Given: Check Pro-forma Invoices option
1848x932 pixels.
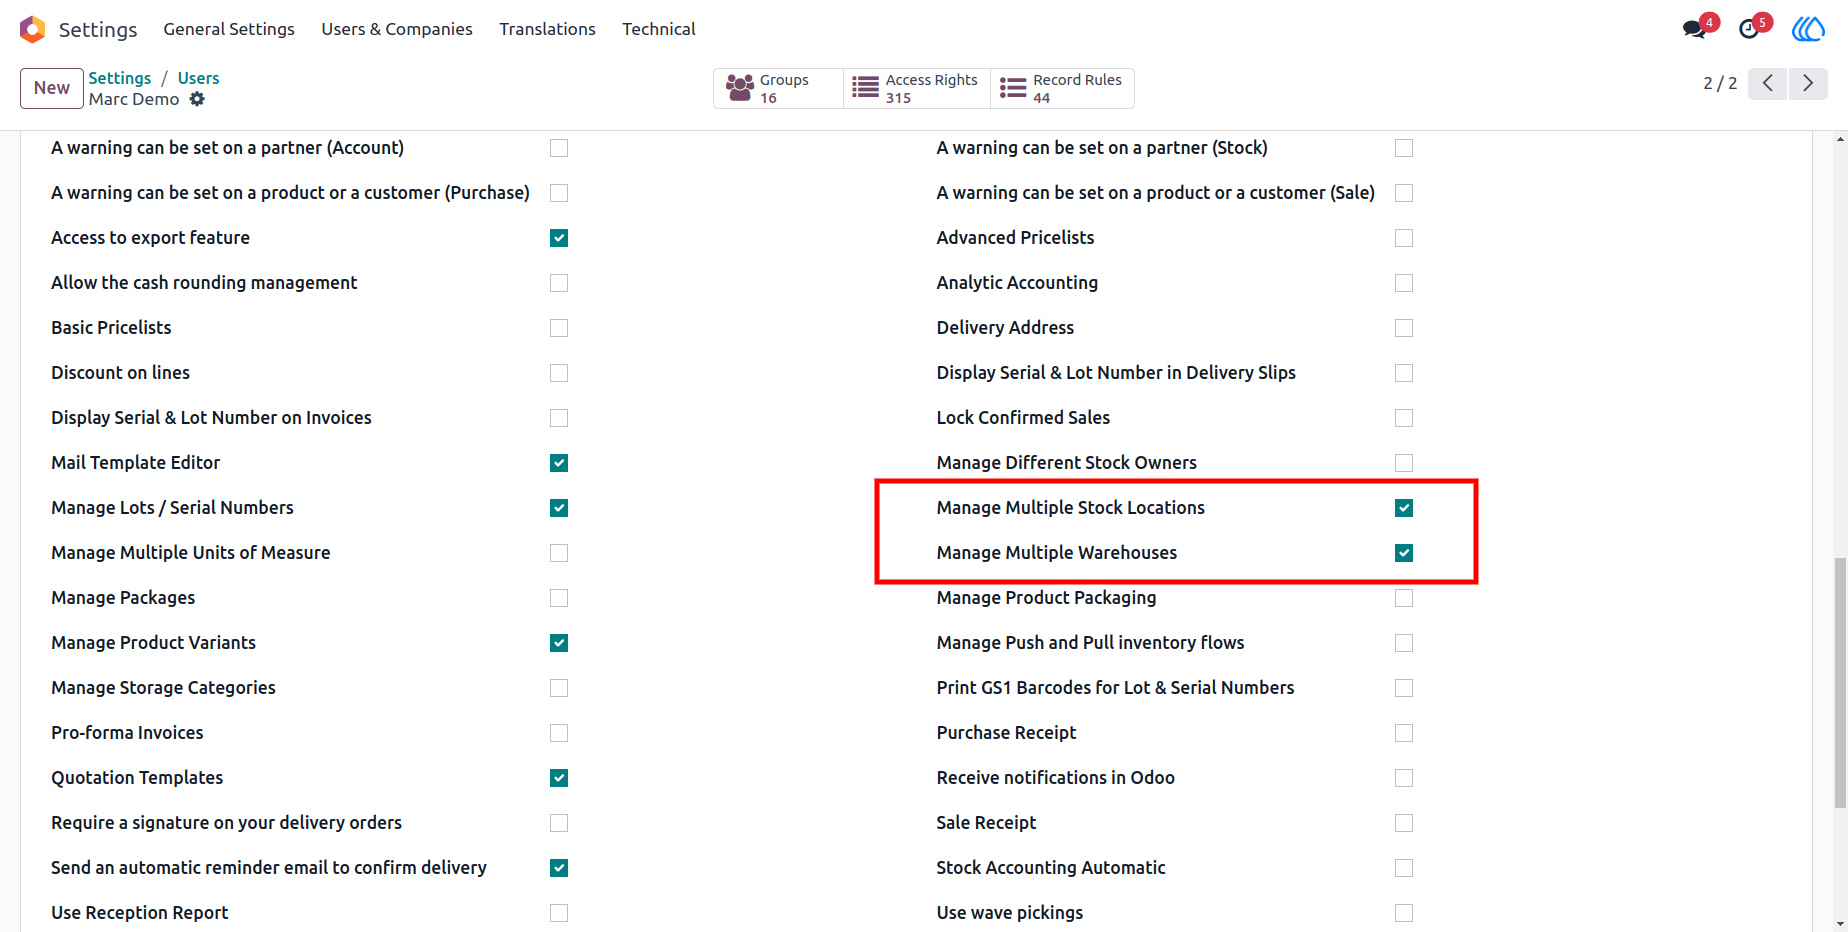Looking at the screenshot, I should click(559, 733).
